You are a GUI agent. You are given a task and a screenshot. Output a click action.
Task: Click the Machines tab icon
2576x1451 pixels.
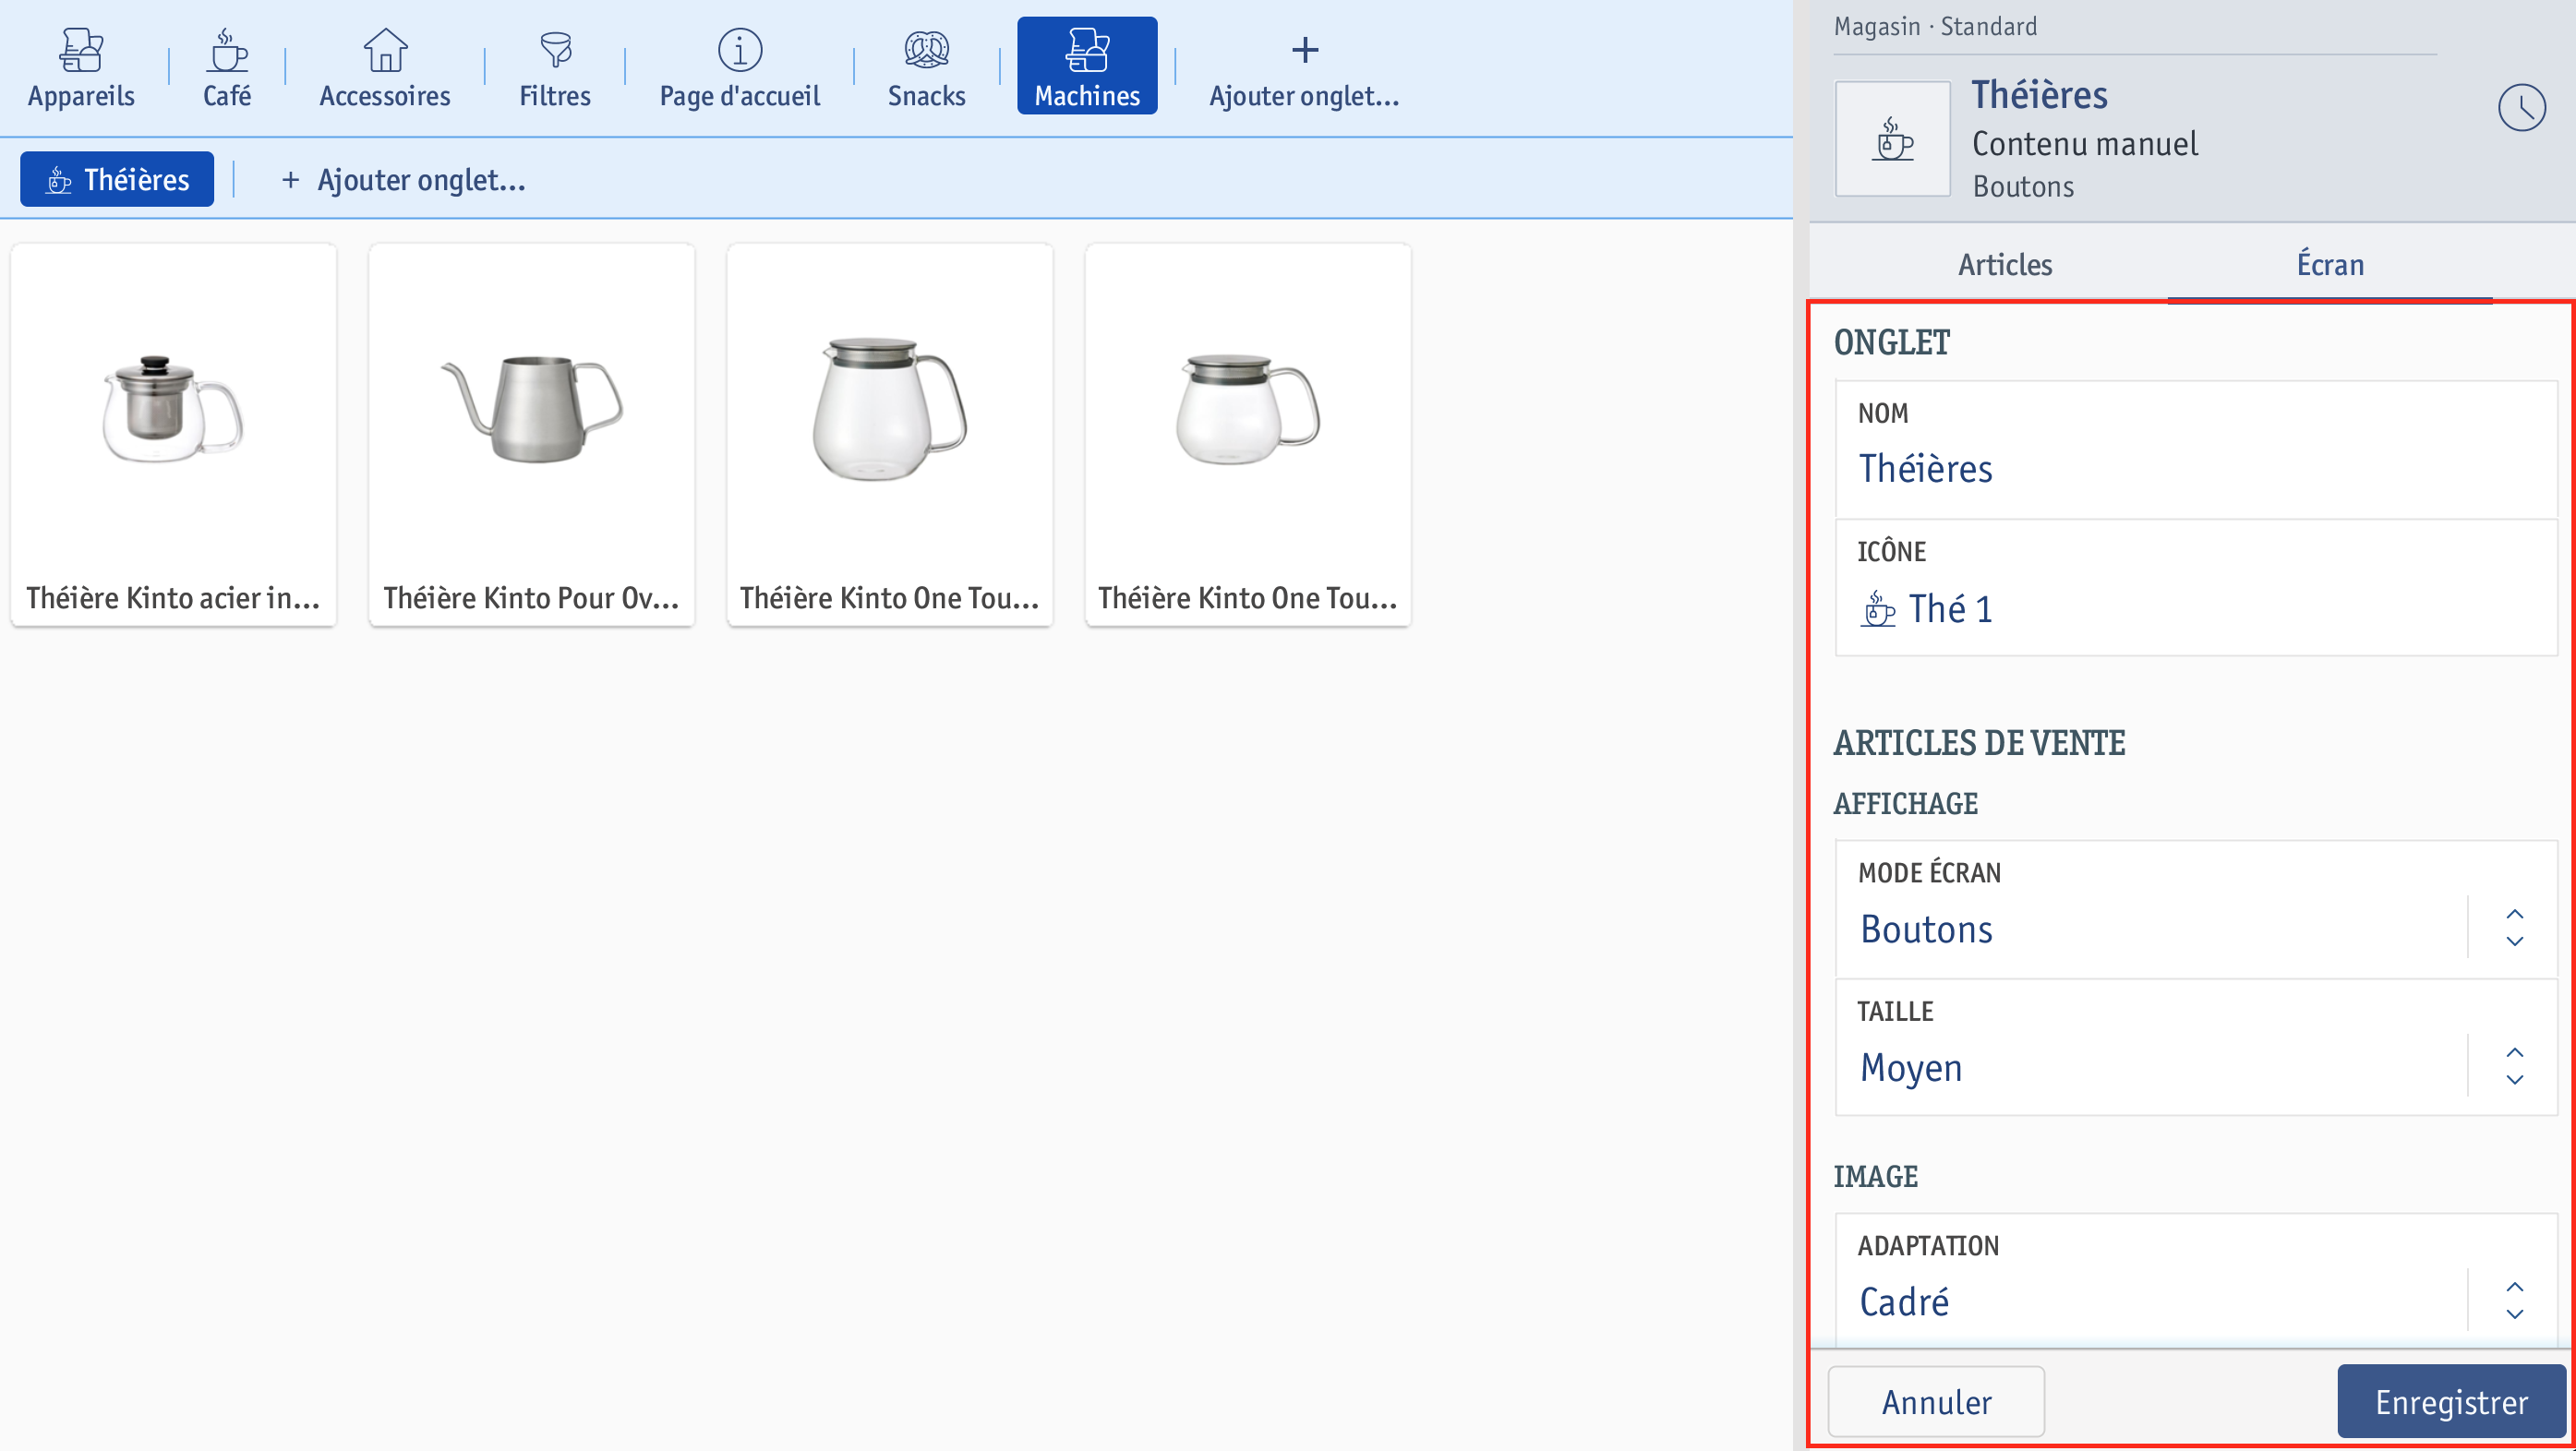[1087, 49]
